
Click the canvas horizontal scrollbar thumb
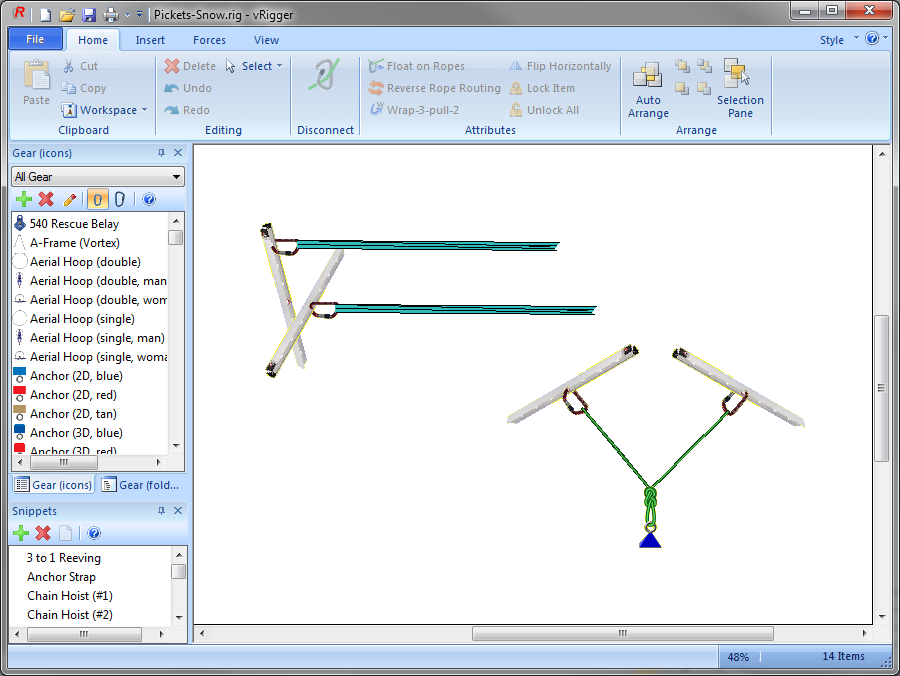[x=622, y=634]
